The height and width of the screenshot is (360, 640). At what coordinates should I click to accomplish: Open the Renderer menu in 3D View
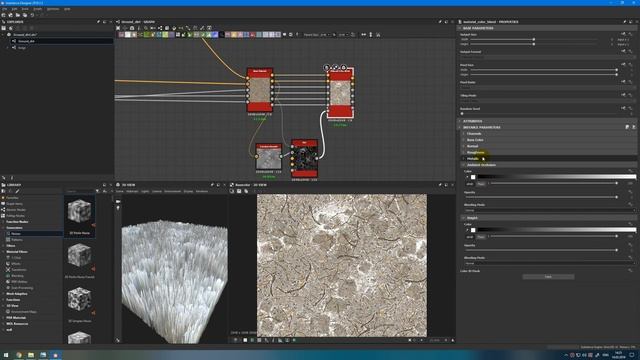(x=202, y=191)
